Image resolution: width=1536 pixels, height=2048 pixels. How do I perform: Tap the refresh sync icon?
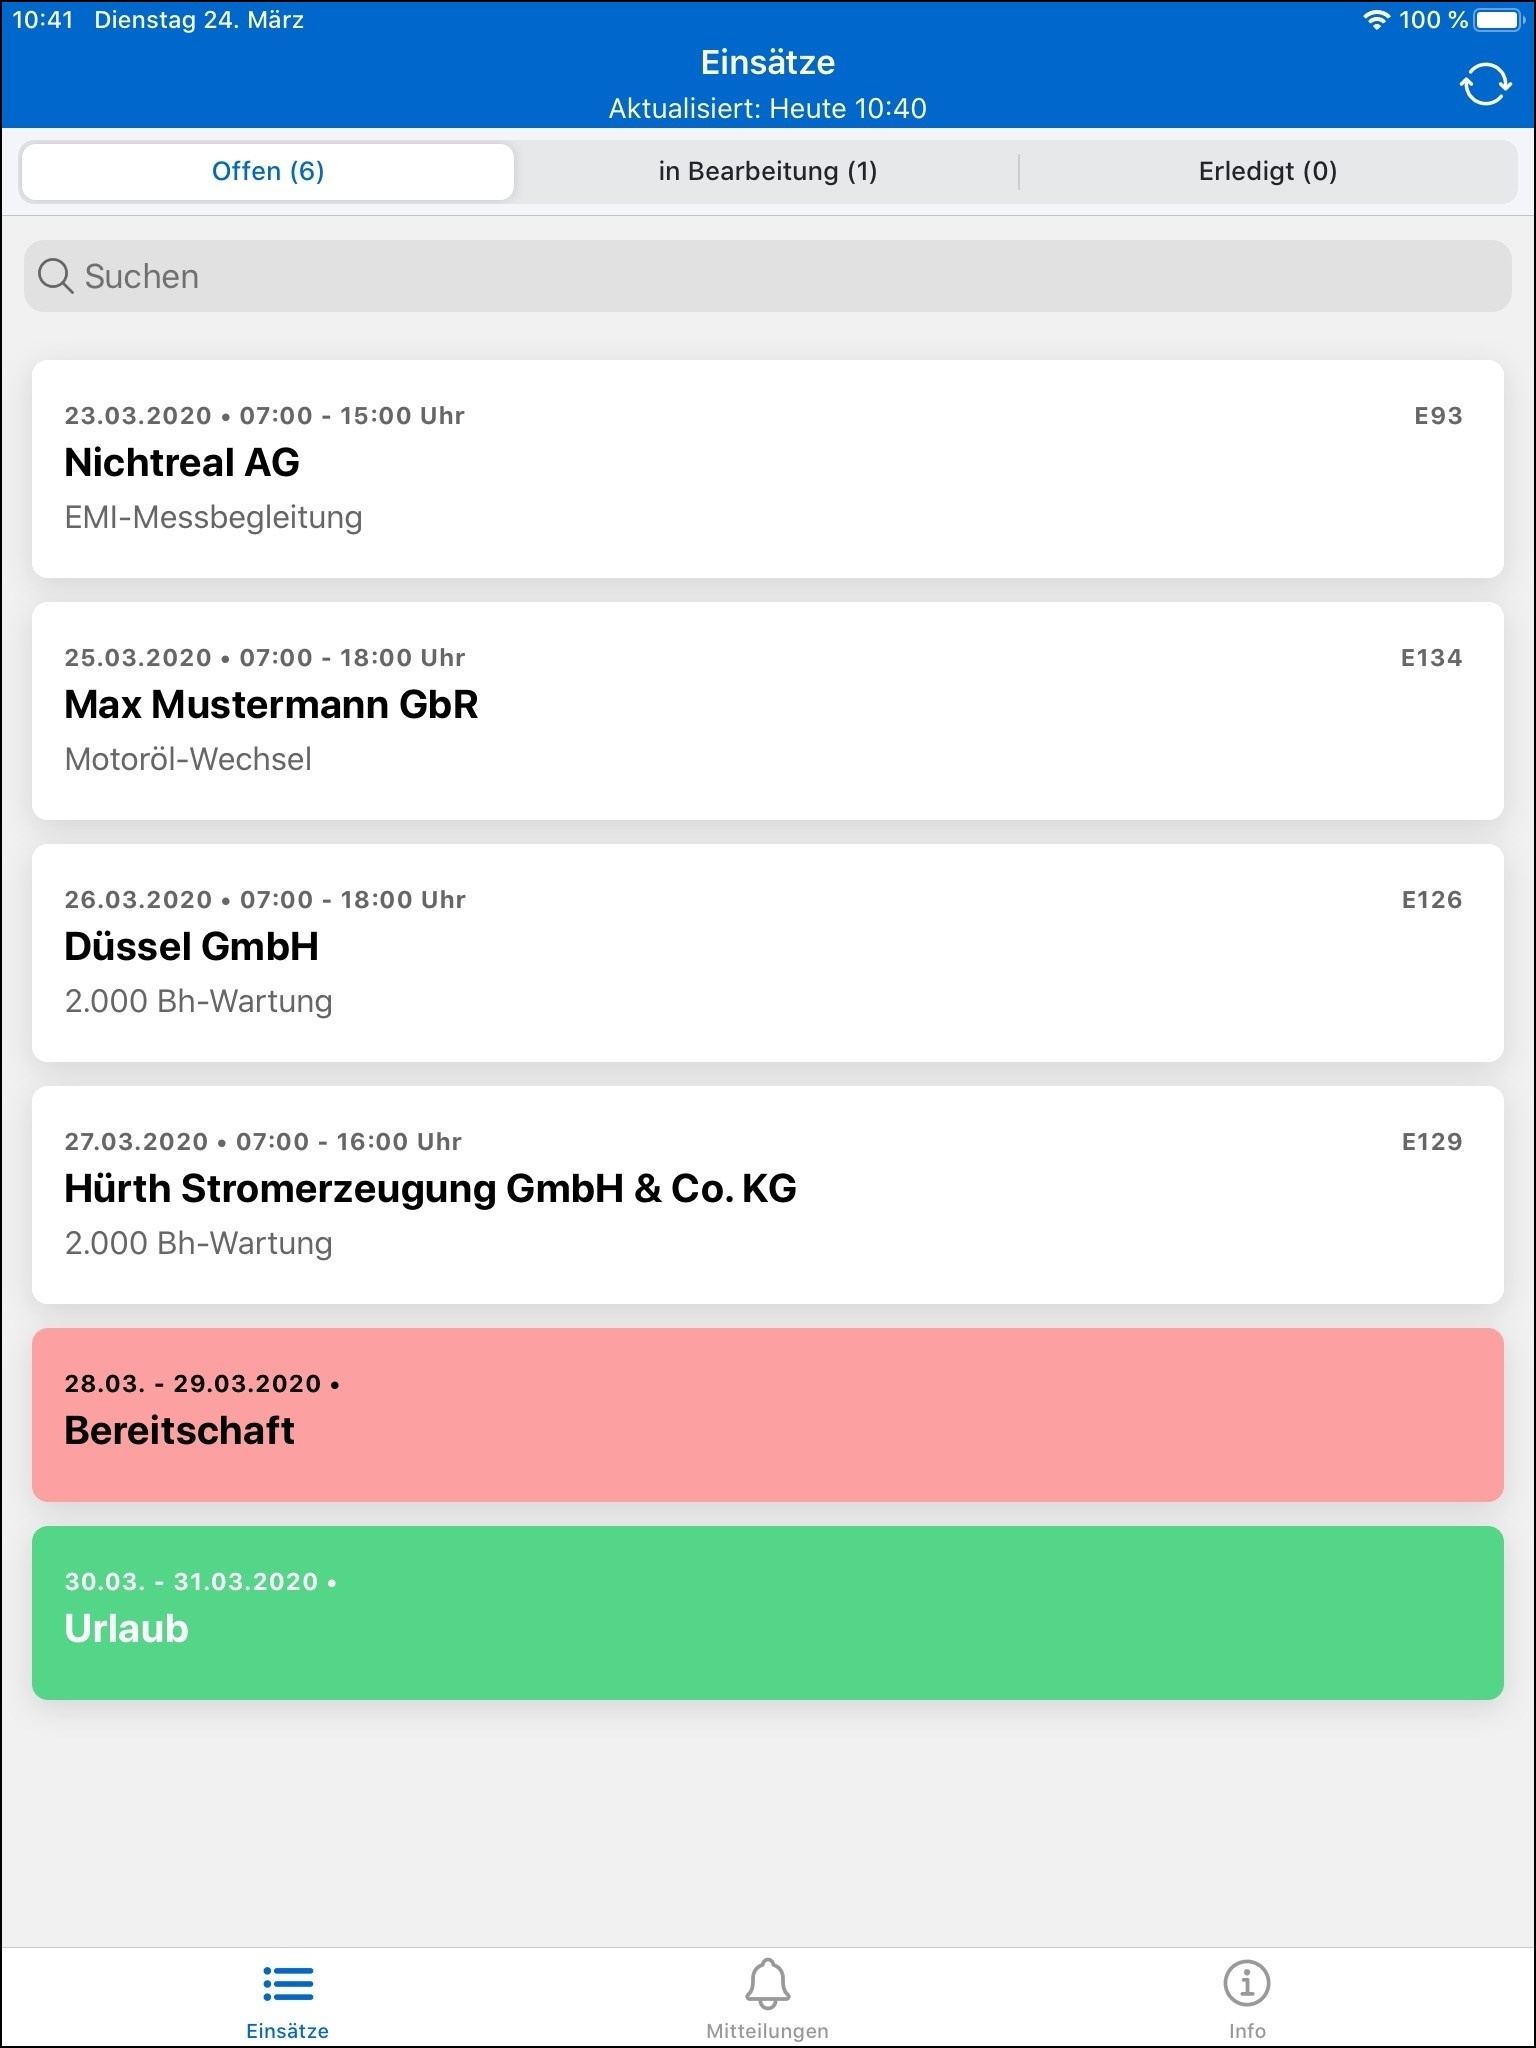1485,84
